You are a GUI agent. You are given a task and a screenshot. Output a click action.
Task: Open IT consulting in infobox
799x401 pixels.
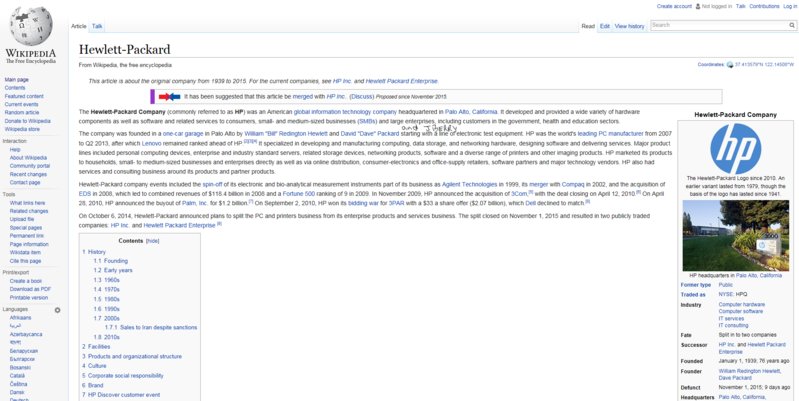pos(733,325)
